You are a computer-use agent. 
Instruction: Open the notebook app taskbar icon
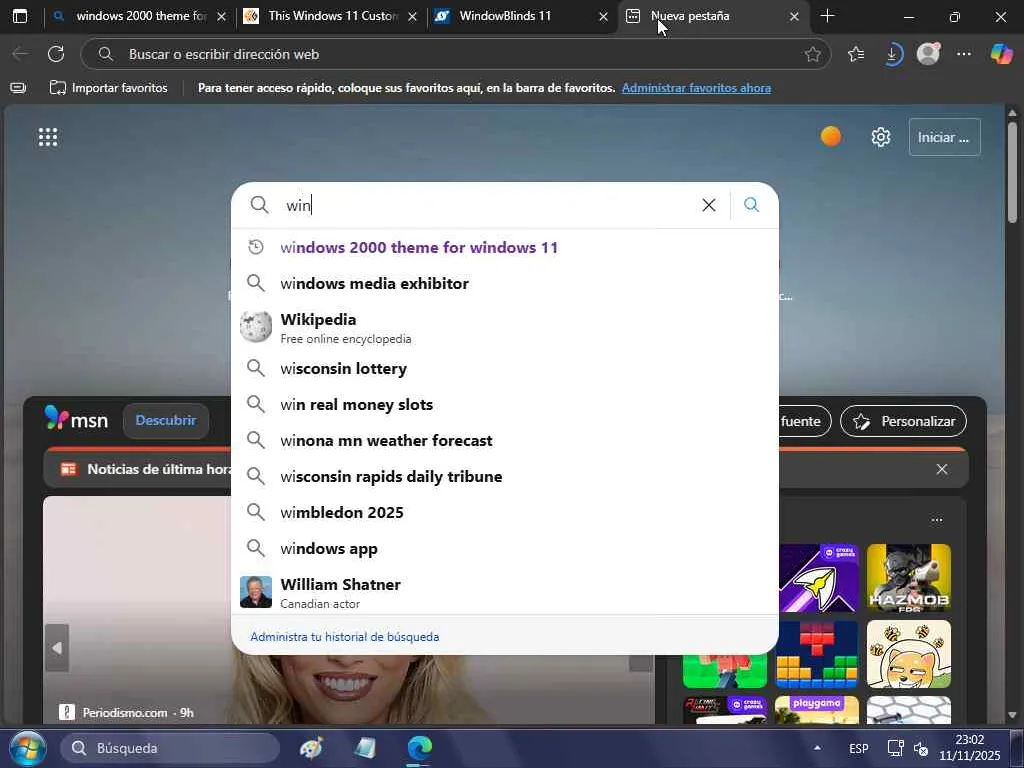(x=365, y=748)
